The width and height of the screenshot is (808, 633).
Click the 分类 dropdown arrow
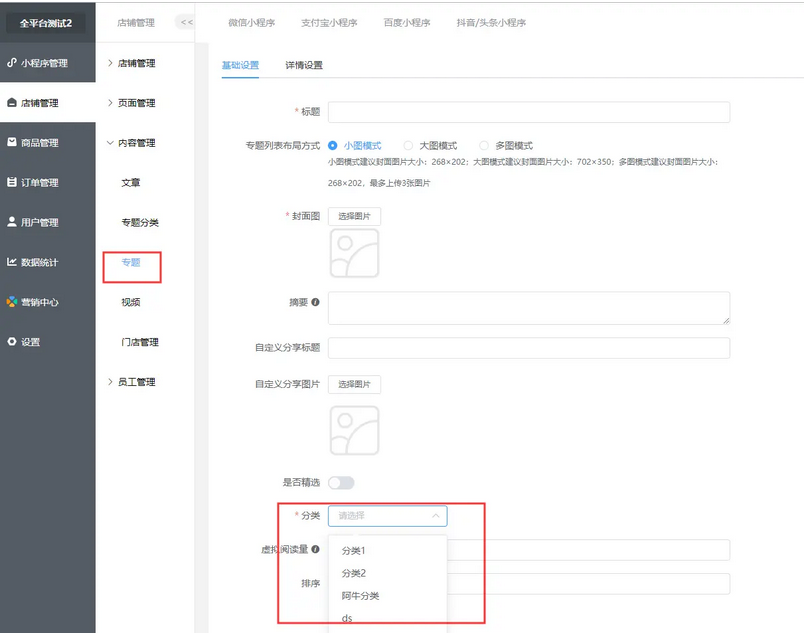pyautogui.click(x=436, y=515)
